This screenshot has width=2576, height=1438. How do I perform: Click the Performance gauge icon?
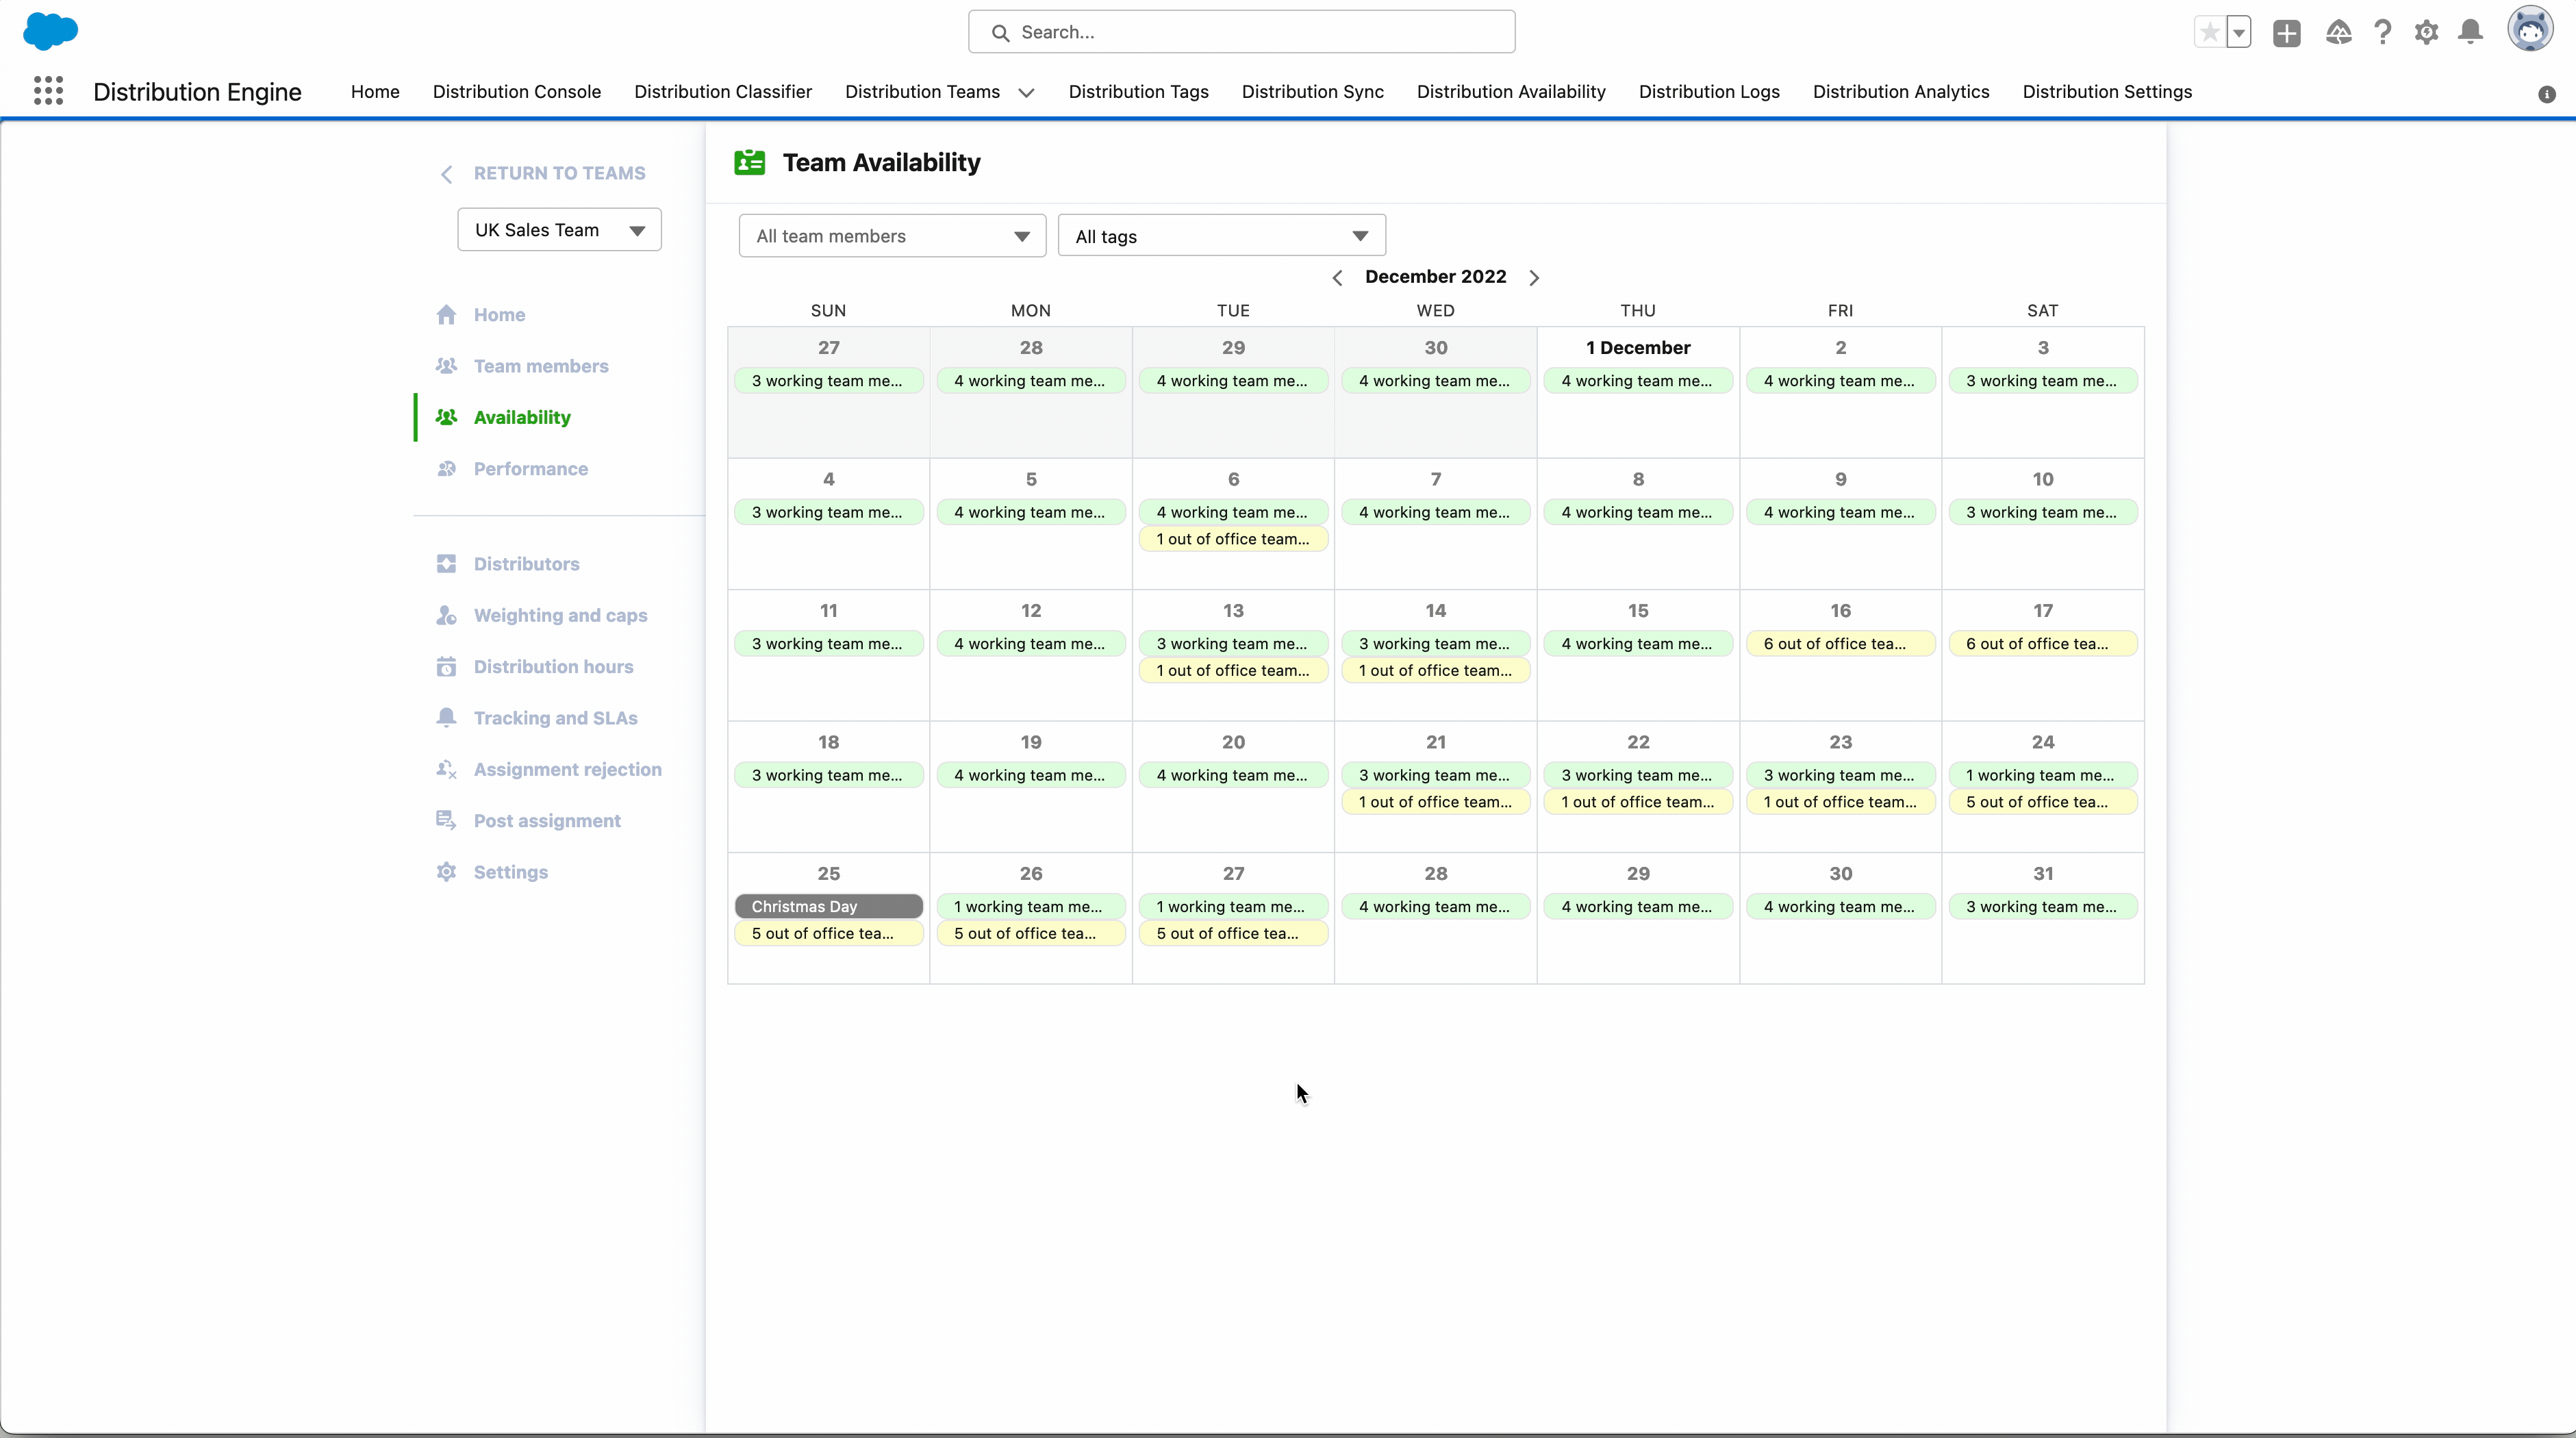coord(446,469)
